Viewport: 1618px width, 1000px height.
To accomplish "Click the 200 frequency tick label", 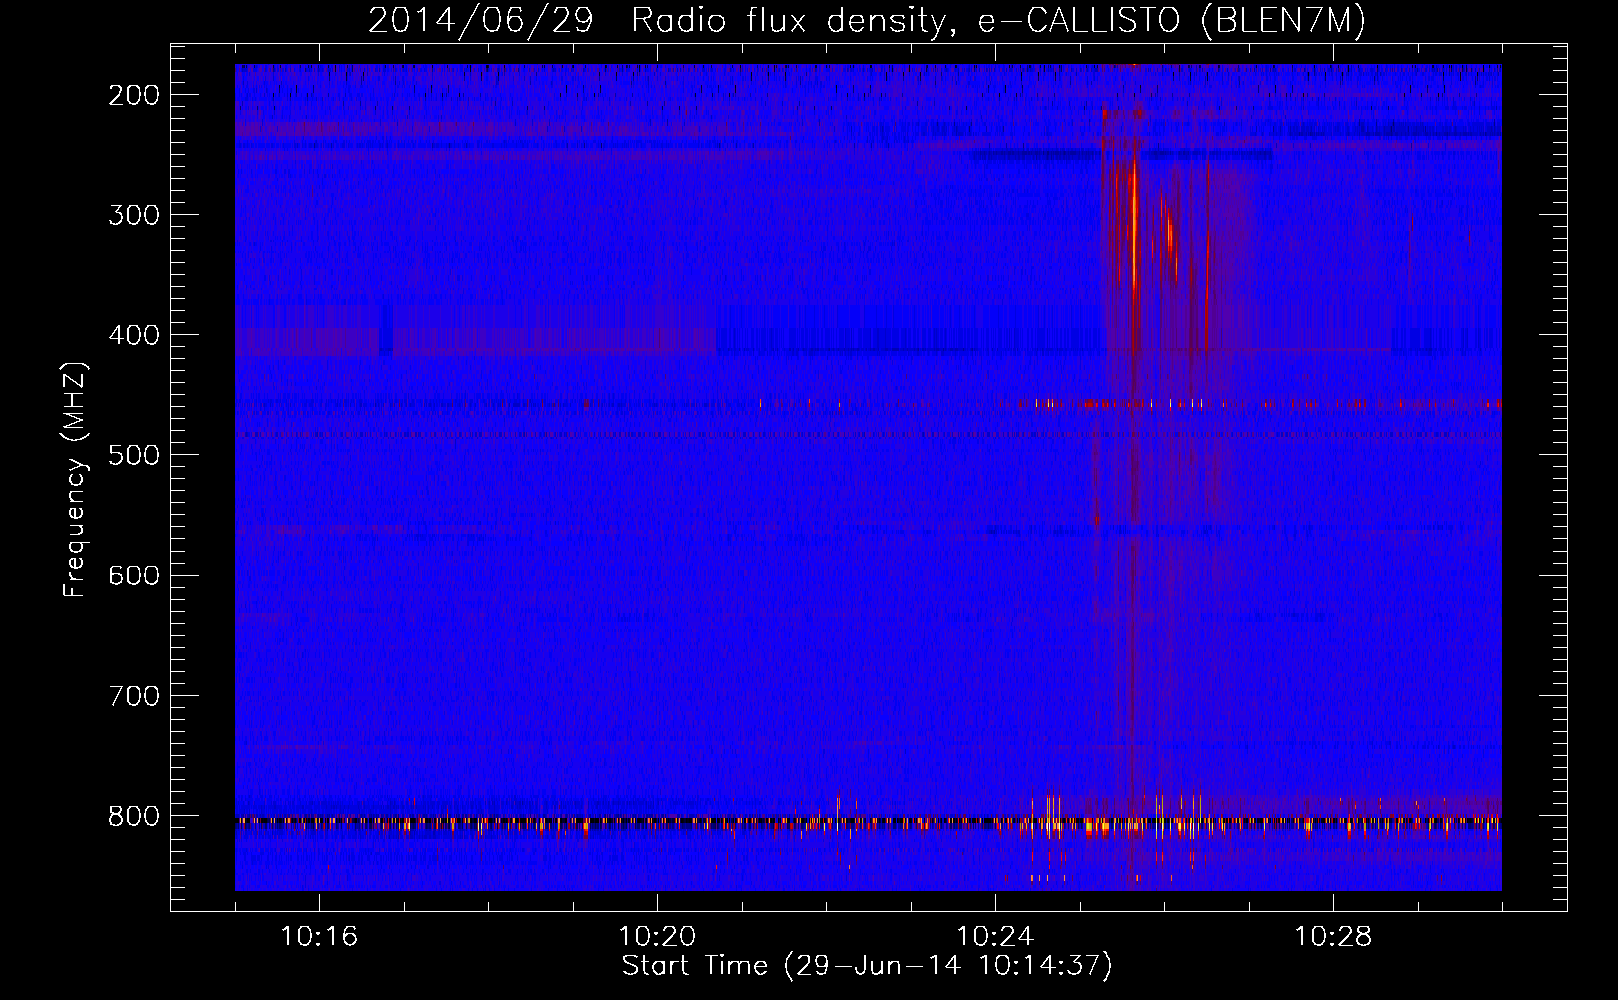I will point(134,95).
